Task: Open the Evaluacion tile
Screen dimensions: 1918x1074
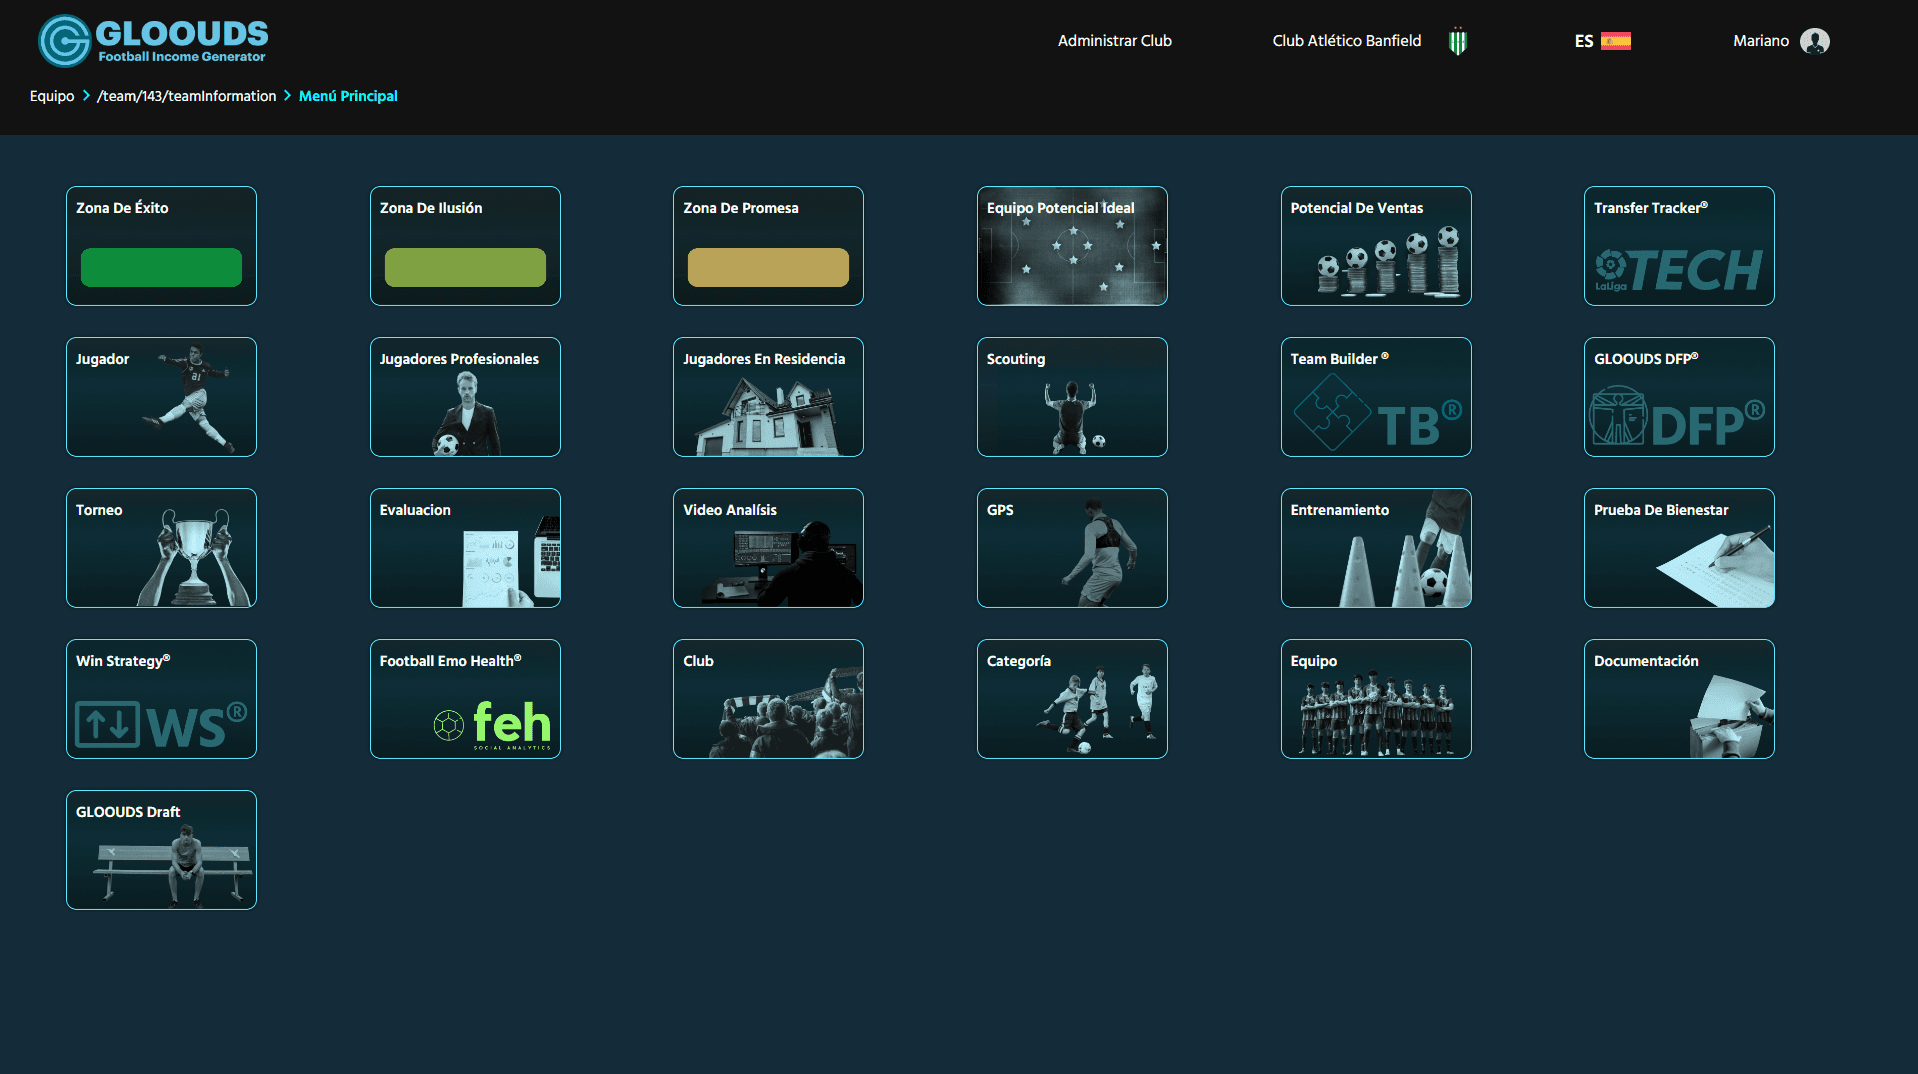Action: click(x=465, y=548)
